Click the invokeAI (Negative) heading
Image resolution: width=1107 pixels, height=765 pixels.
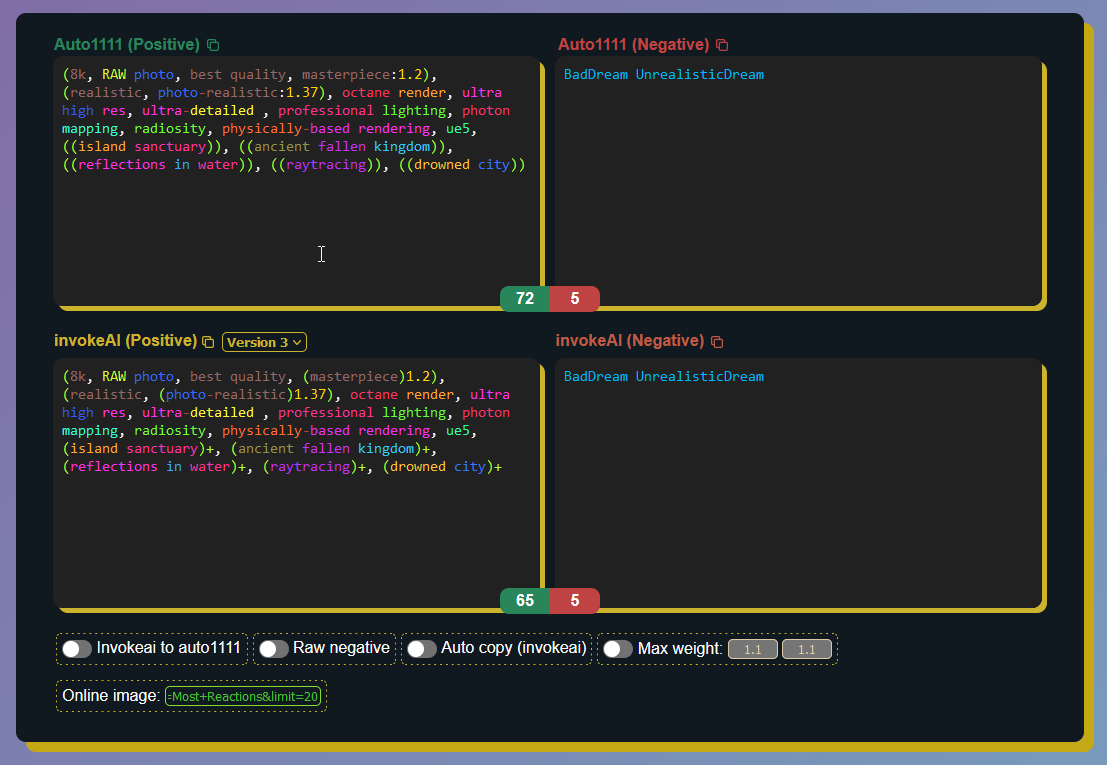(630, 341)
